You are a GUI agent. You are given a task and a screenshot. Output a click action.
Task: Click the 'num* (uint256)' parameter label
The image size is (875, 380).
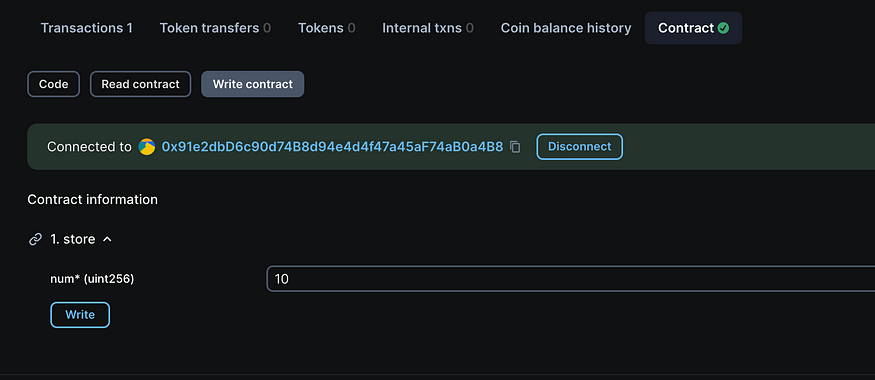tap(92, 279)
